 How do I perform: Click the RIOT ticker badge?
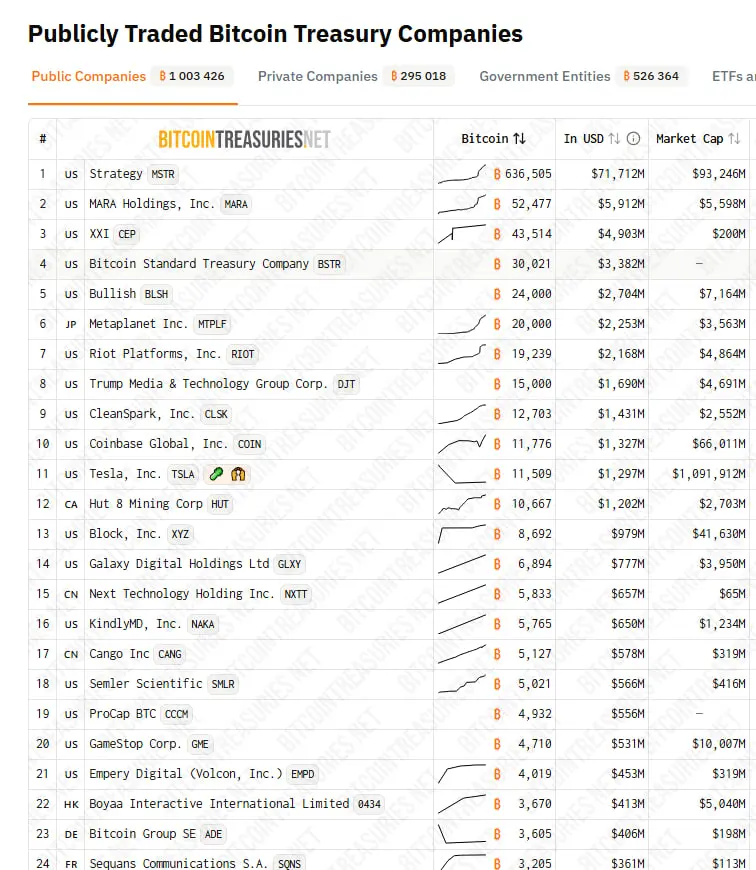click(242, 354)
